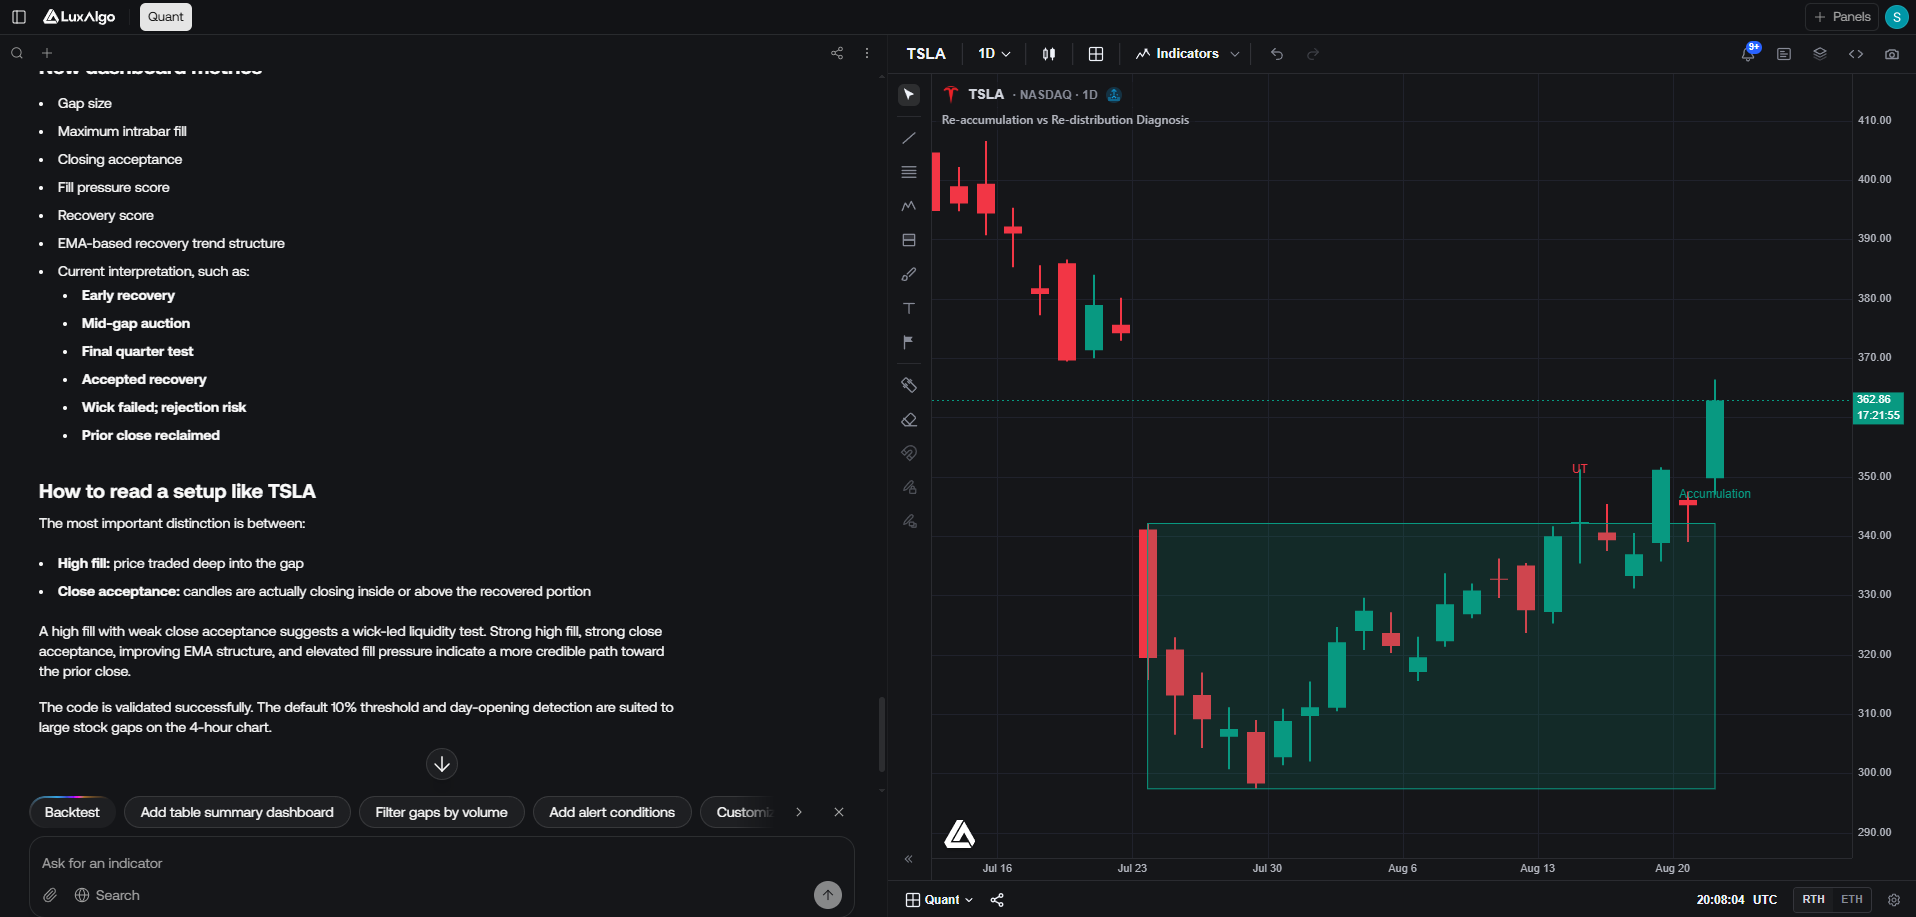Viewport: 1916px width, 917px height.
Task: Open the alerts bell notifications
Action: pos(1748,54)
